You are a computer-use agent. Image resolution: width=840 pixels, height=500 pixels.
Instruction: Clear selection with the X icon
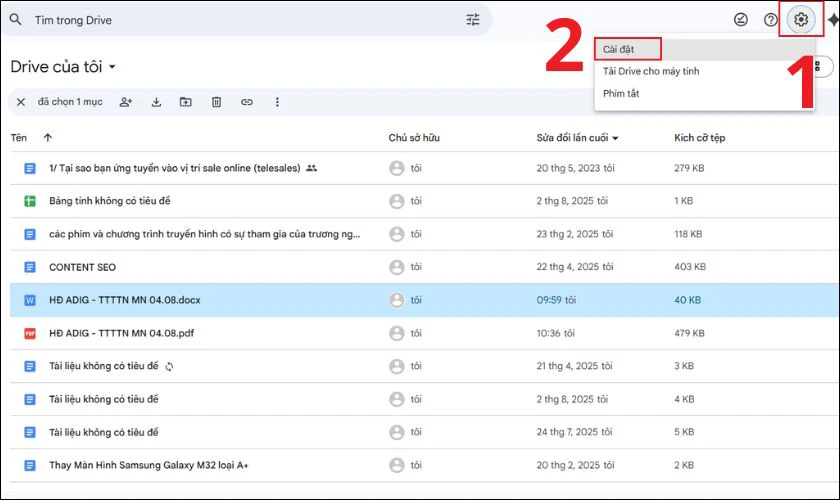point(21,102)
